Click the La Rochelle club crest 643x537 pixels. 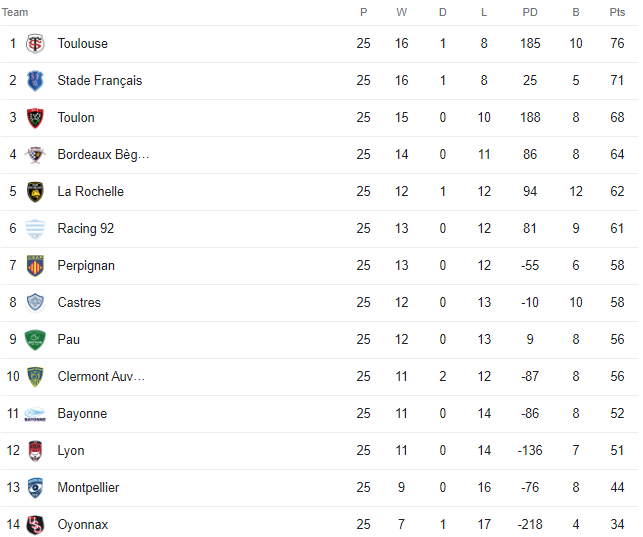click(x=35, y=192)
